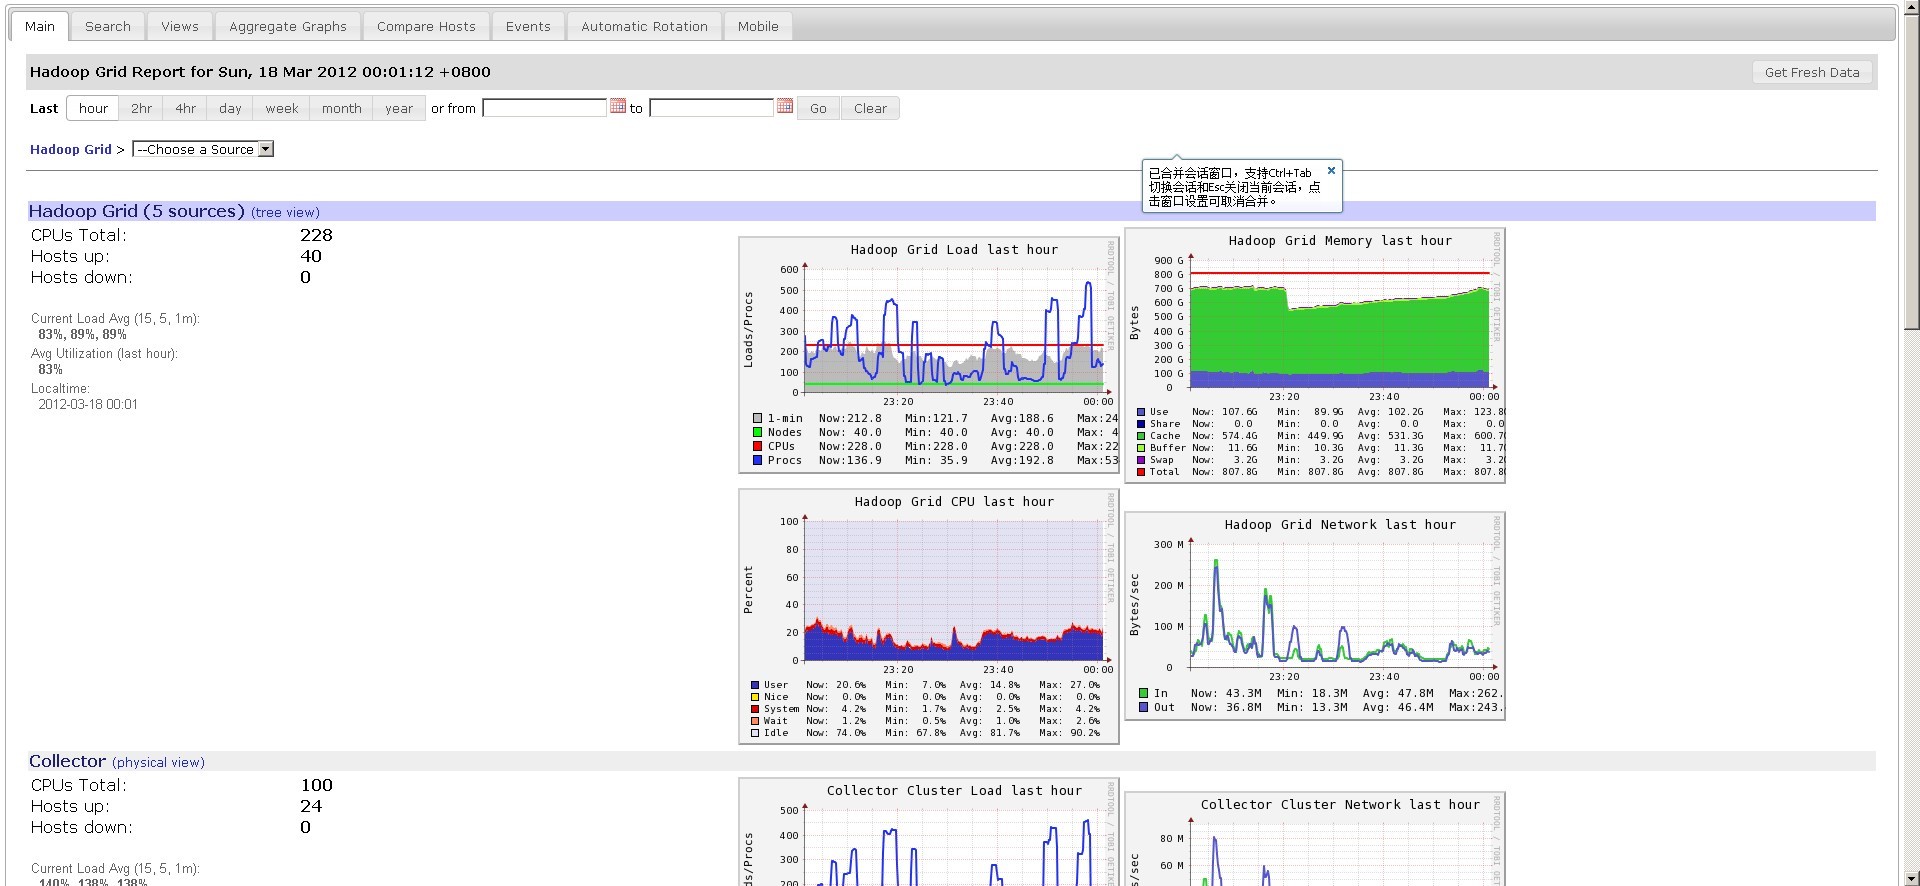
Task: Open the Views tab
Action: [180, 26]
